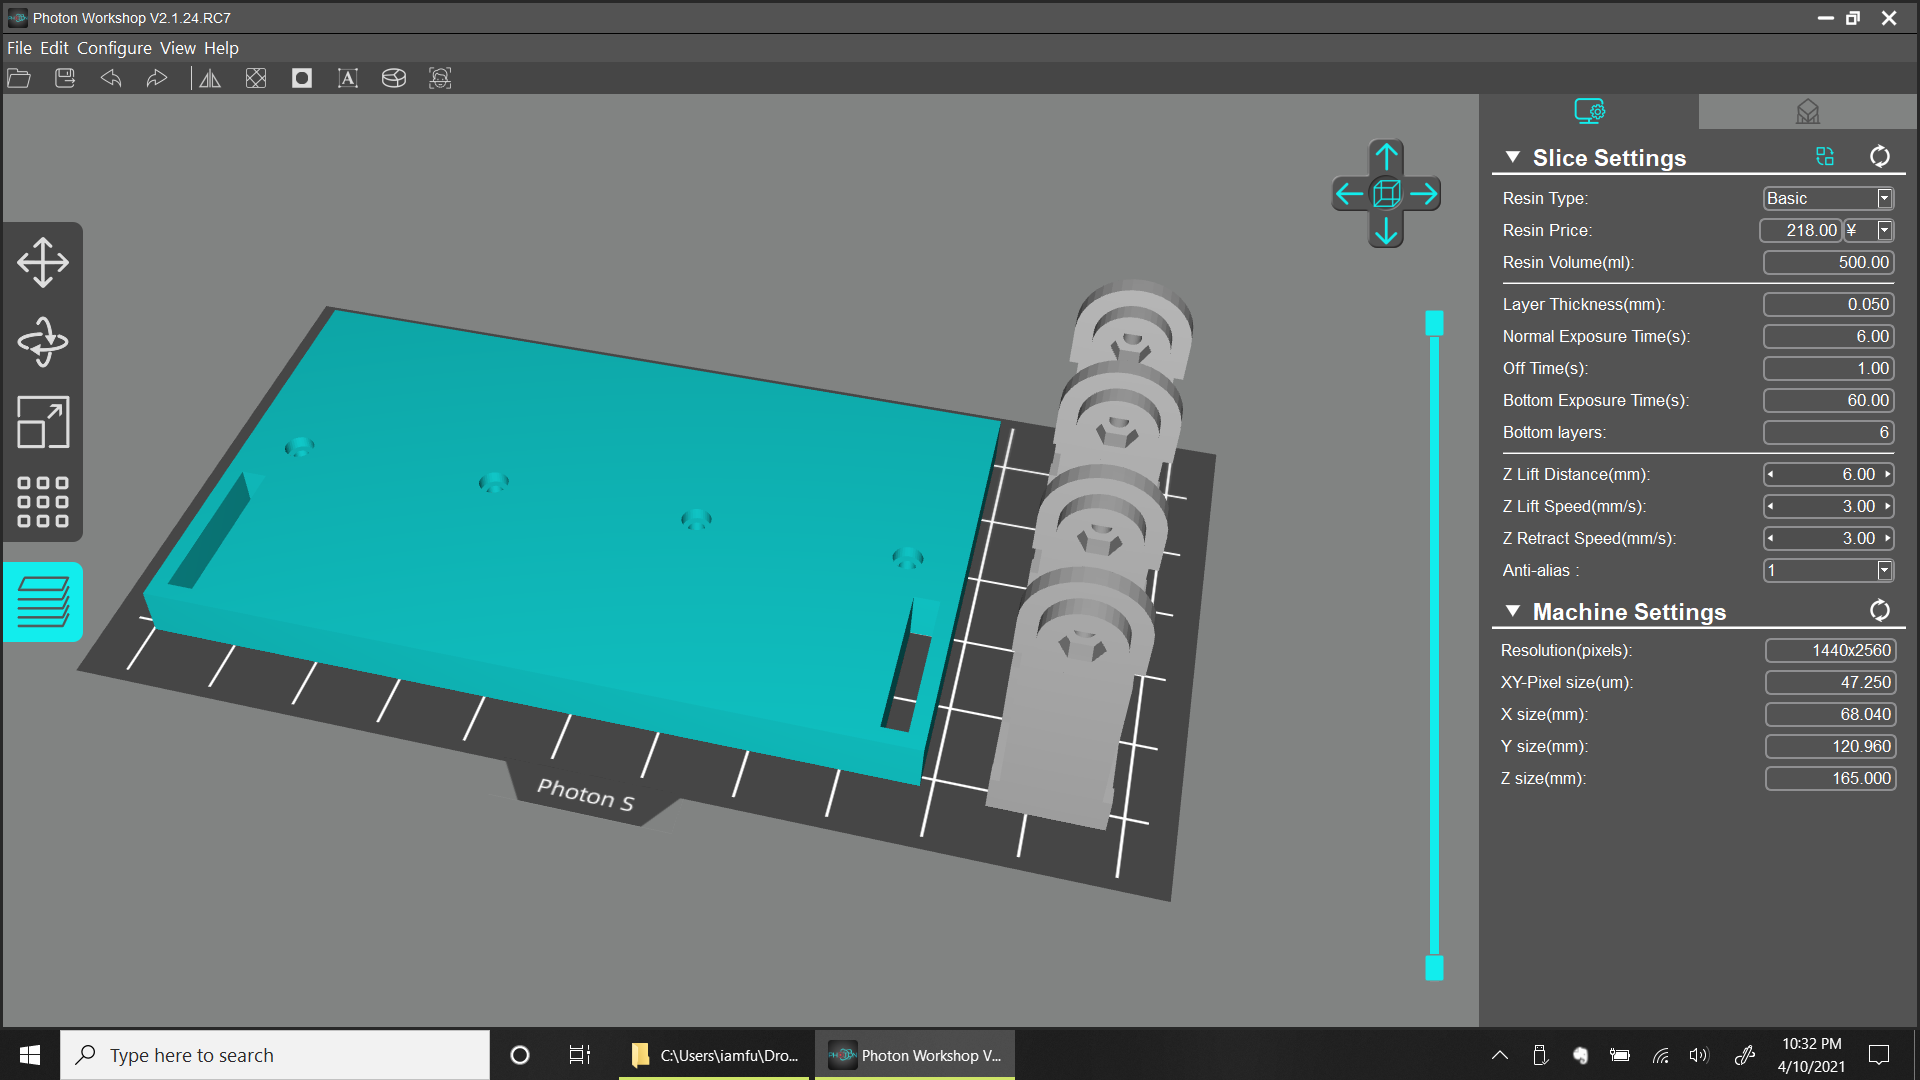Select the scale tool in sidebar
Screen dimensions: 1920x1080
click(43, 422)
